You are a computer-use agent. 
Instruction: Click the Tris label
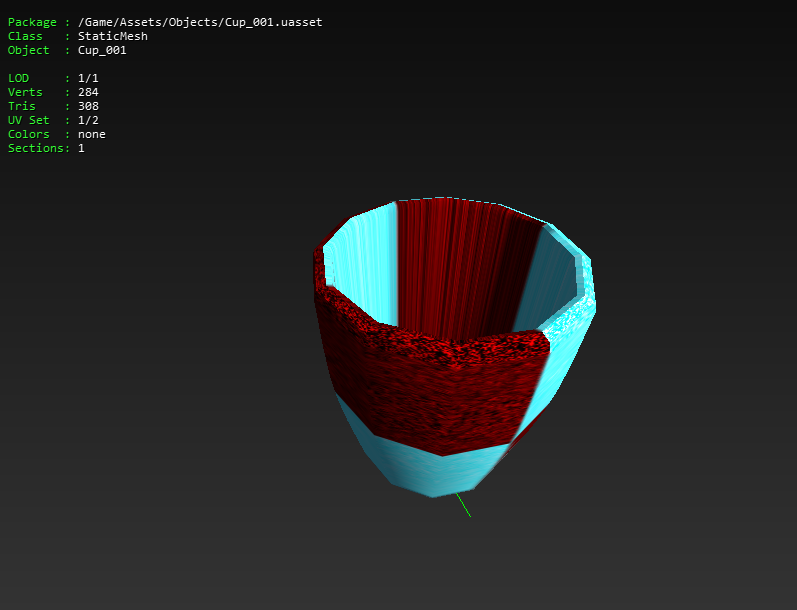coord(21,106)
